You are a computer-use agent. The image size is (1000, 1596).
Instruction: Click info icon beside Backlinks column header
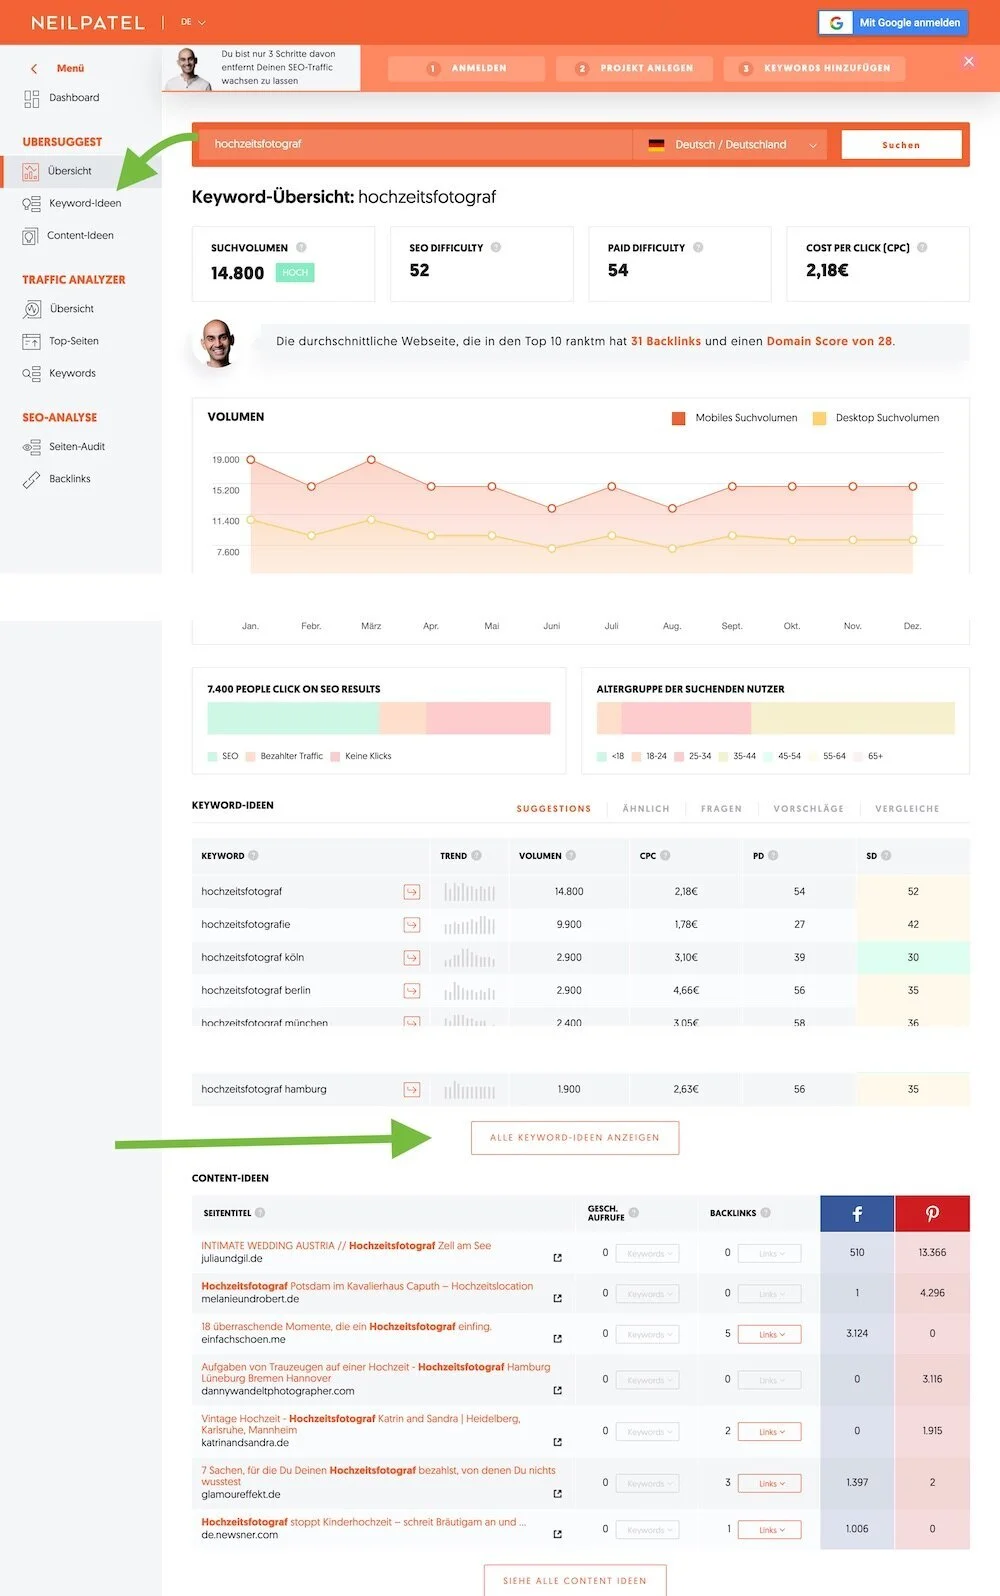pos(765,1213)
